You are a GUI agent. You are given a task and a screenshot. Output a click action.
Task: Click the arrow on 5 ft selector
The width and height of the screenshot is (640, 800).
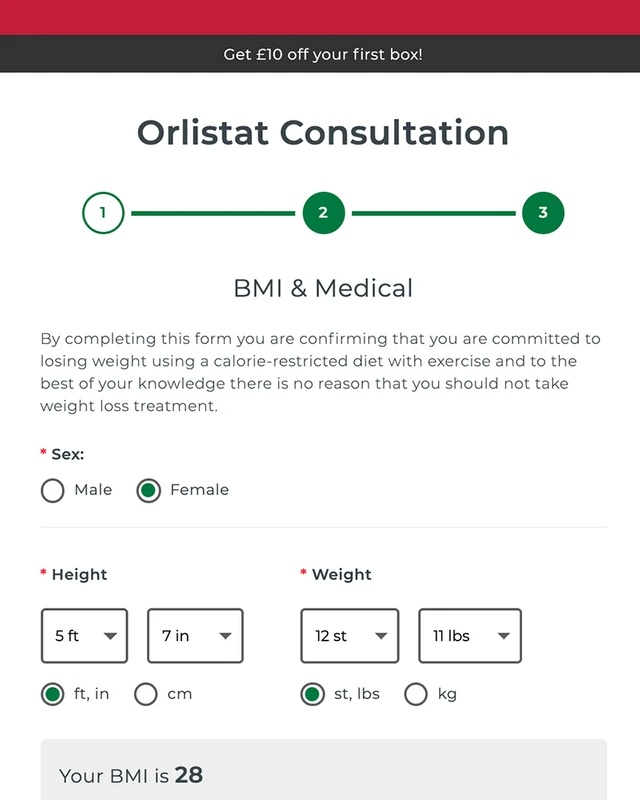(x=110, y=636)
